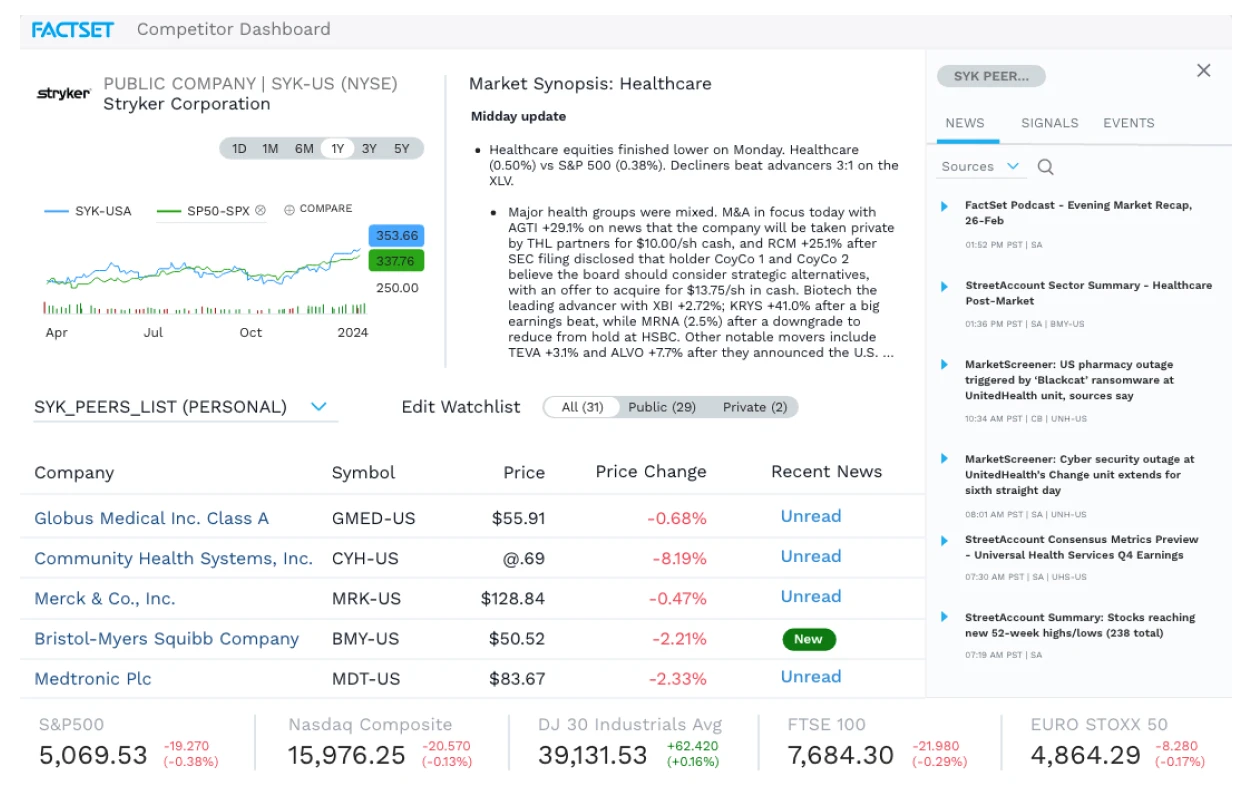Open Globus Medical Inc. Class A link

tap(151, 518)
